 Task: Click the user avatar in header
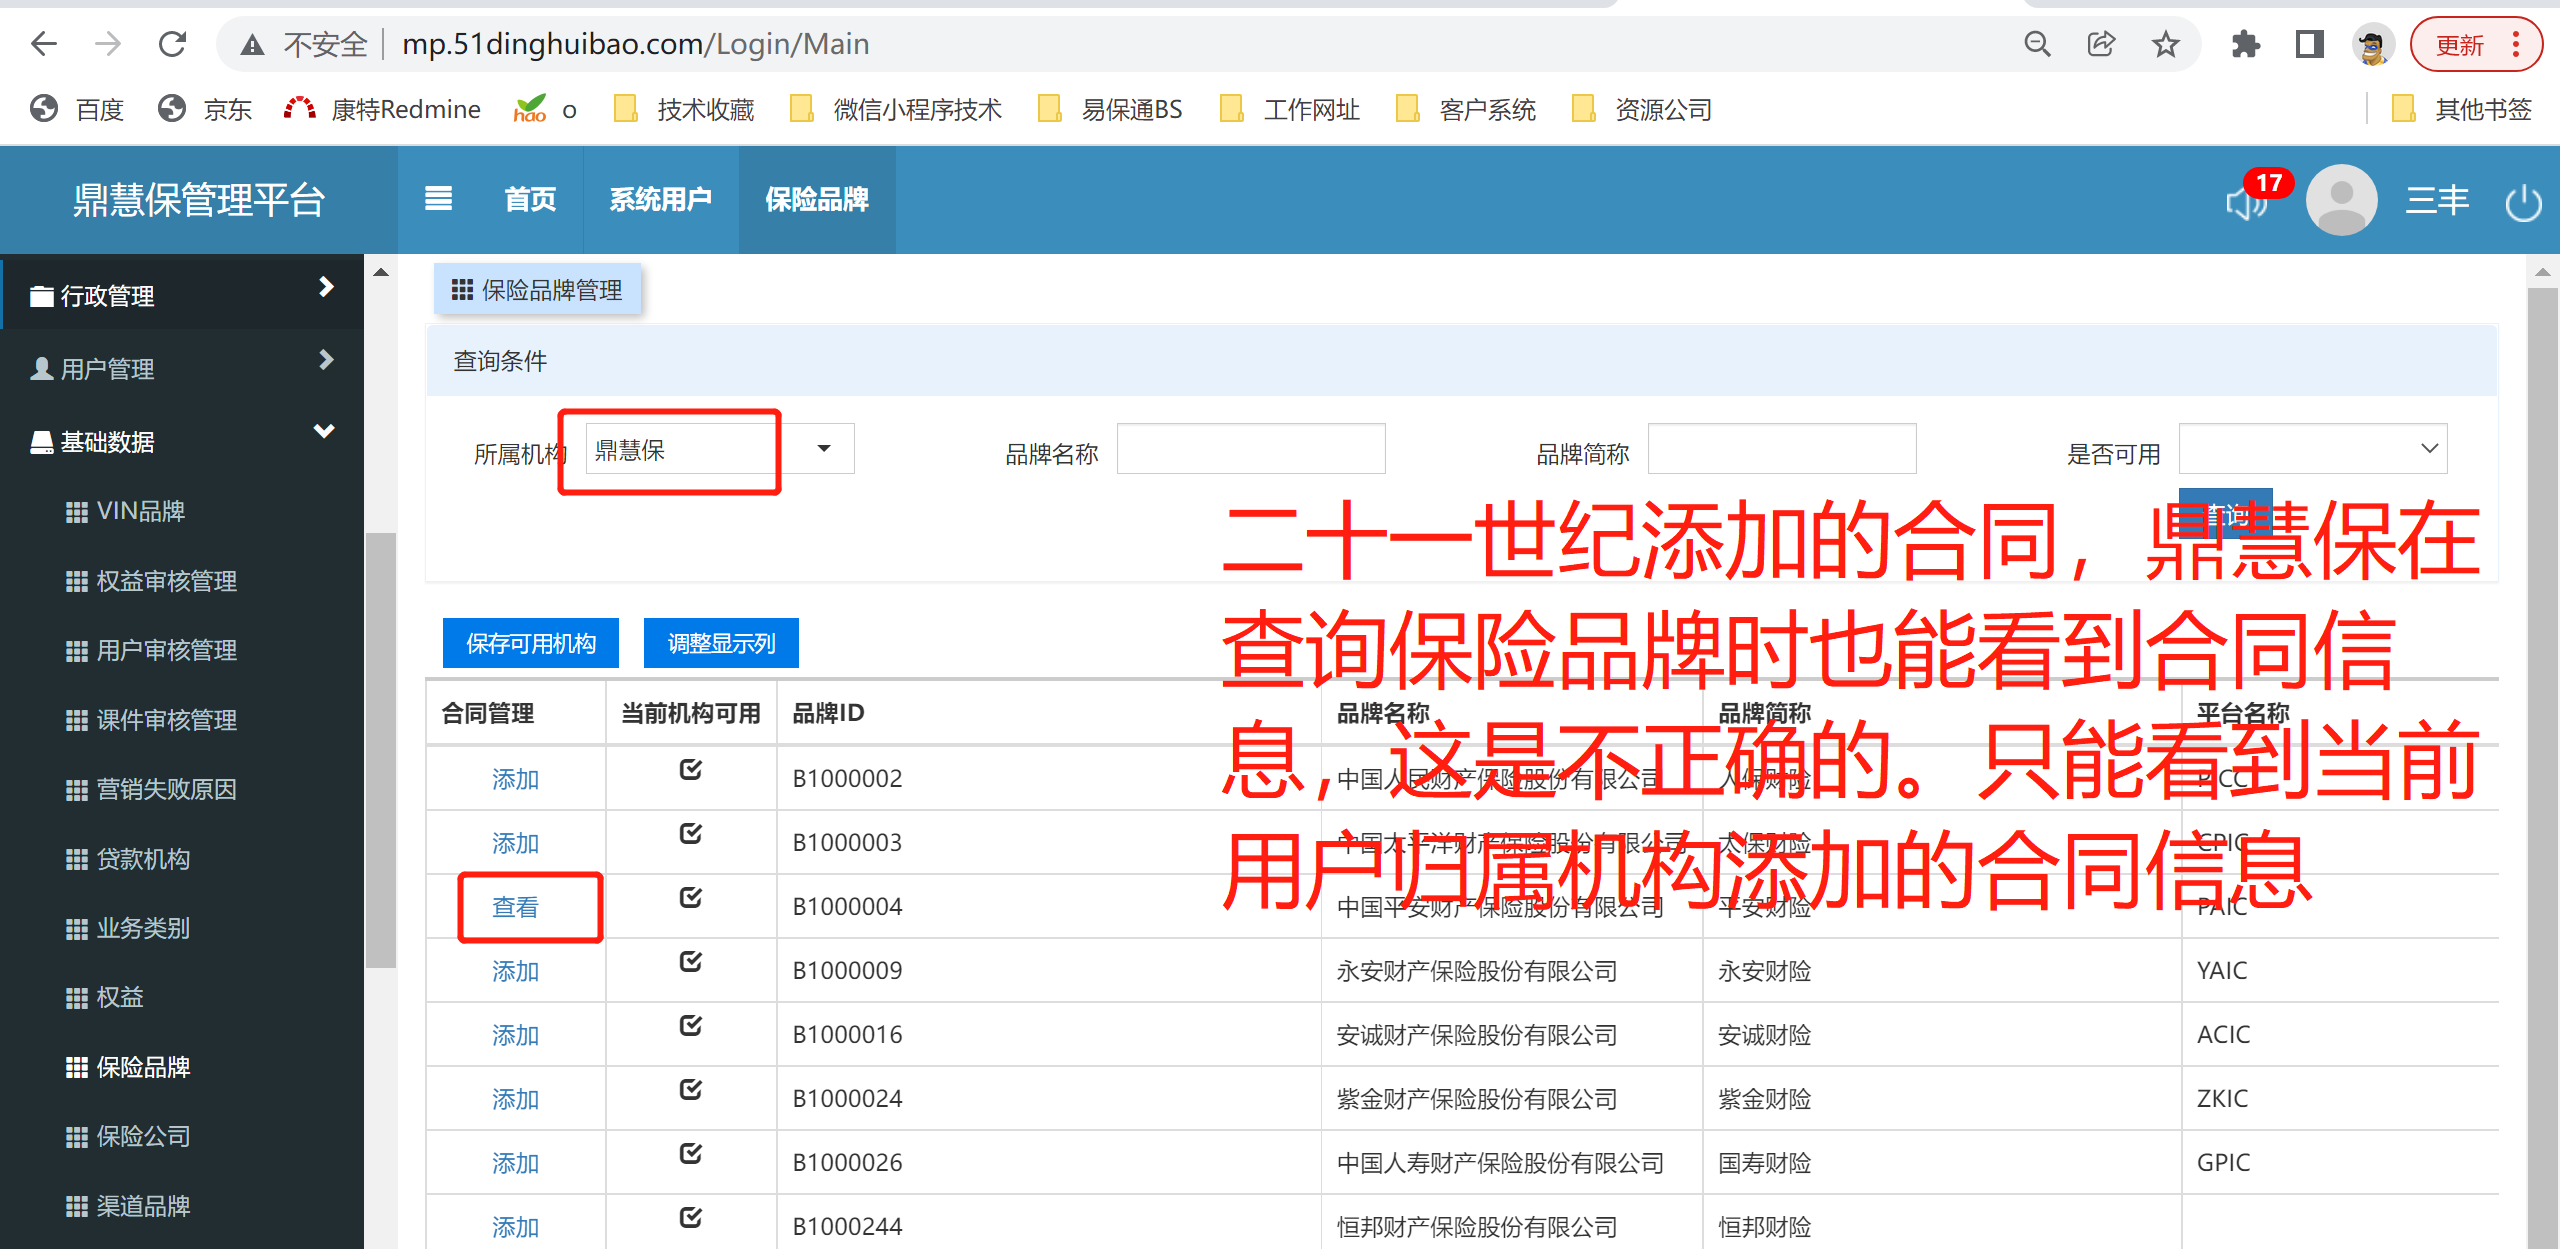pyautogui.click(x=2341, y=200)
